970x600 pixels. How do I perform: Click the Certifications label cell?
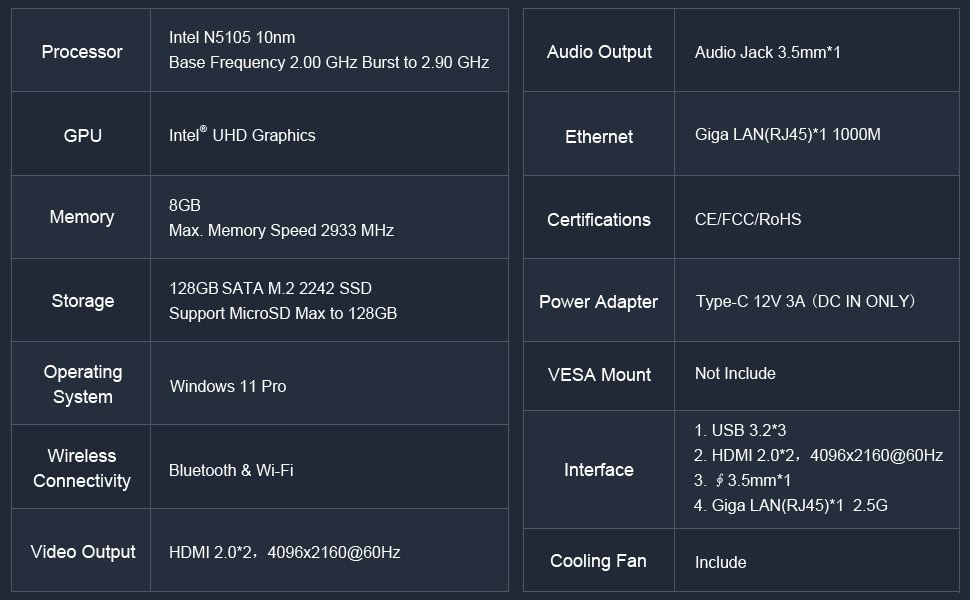coord(599,220)
